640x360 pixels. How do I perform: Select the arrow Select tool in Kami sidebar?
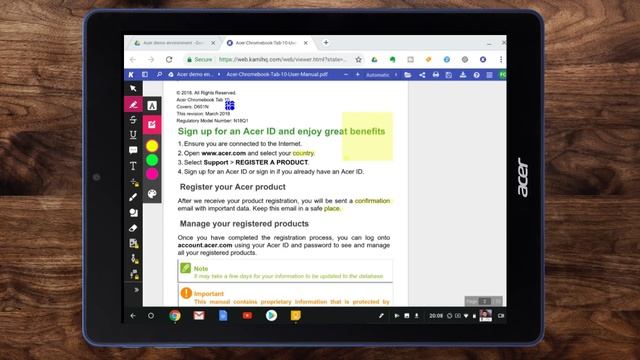click(133, 89)
